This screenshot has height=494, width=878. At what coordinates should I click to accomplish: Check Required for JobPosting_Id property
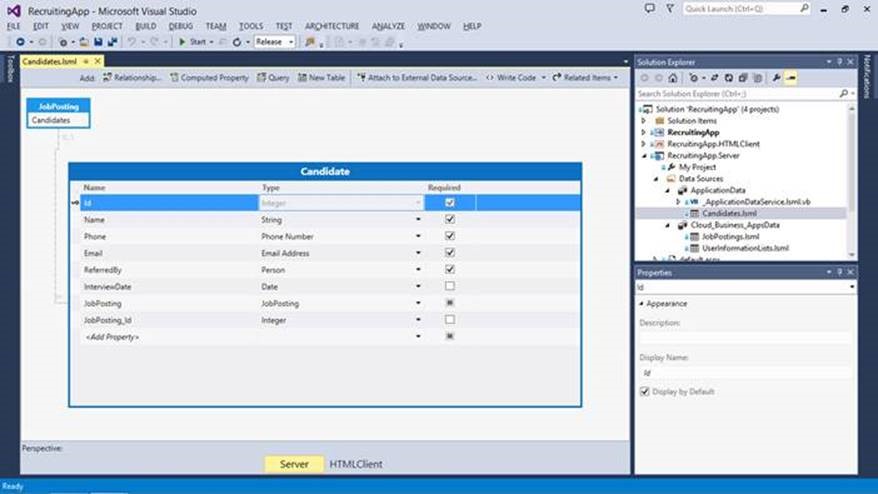click(x=450, y=320)
